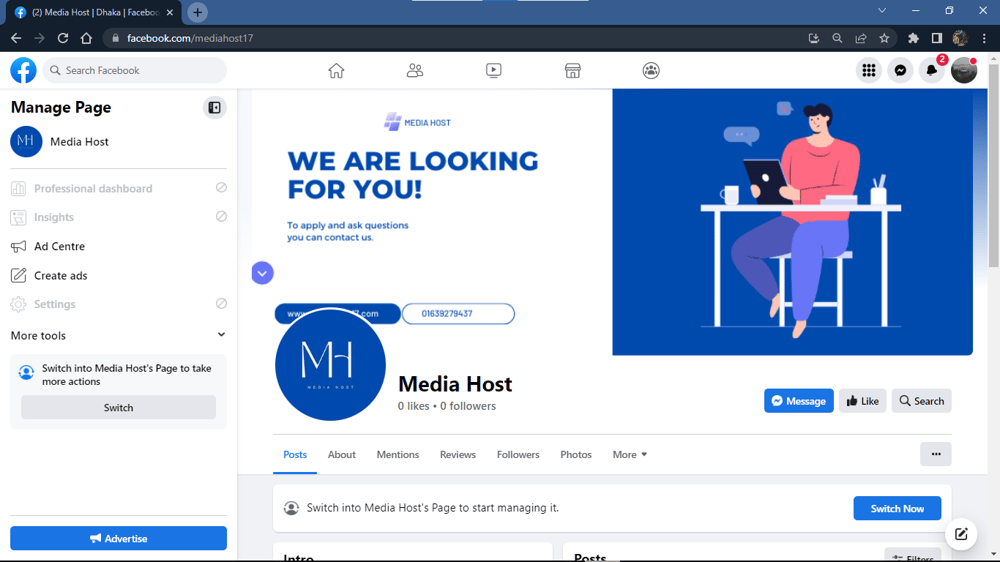Image resolution: width=1000 pixels, height=562 pixels.
Task: Switch to the About tab
Action: coord(342,455)
